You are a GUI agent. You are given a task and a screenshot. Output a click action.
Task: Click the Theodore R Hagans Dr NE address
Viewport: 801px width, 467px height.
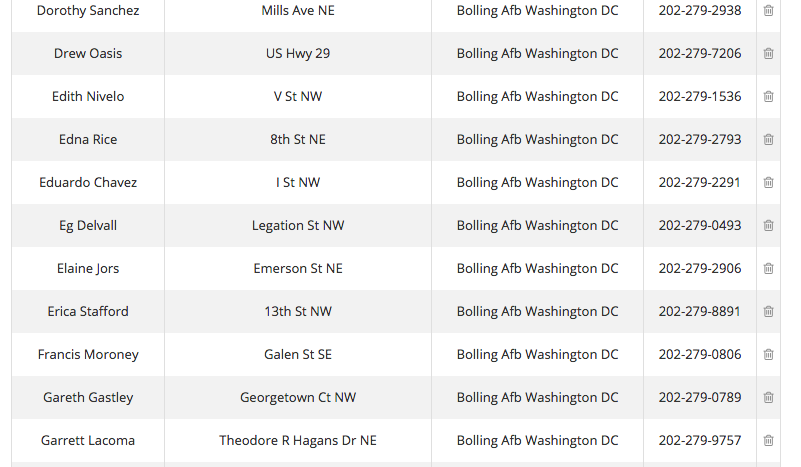(x=298, y=440)
